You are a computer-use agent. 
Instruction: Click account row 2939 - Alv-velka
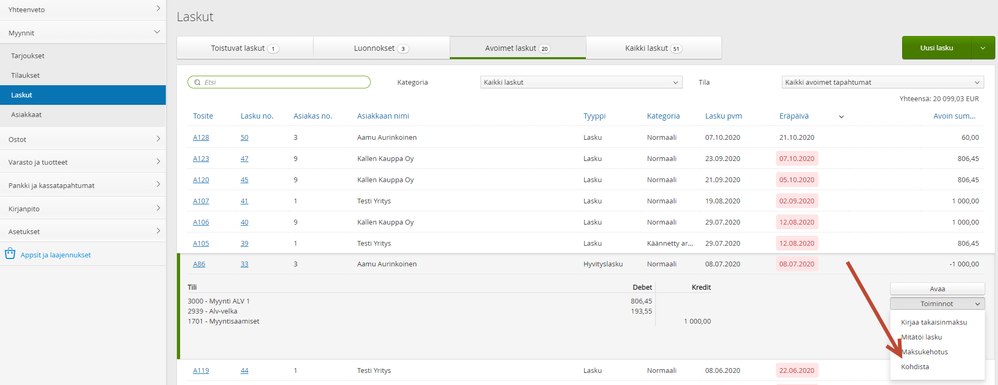[x=213, y=311]
